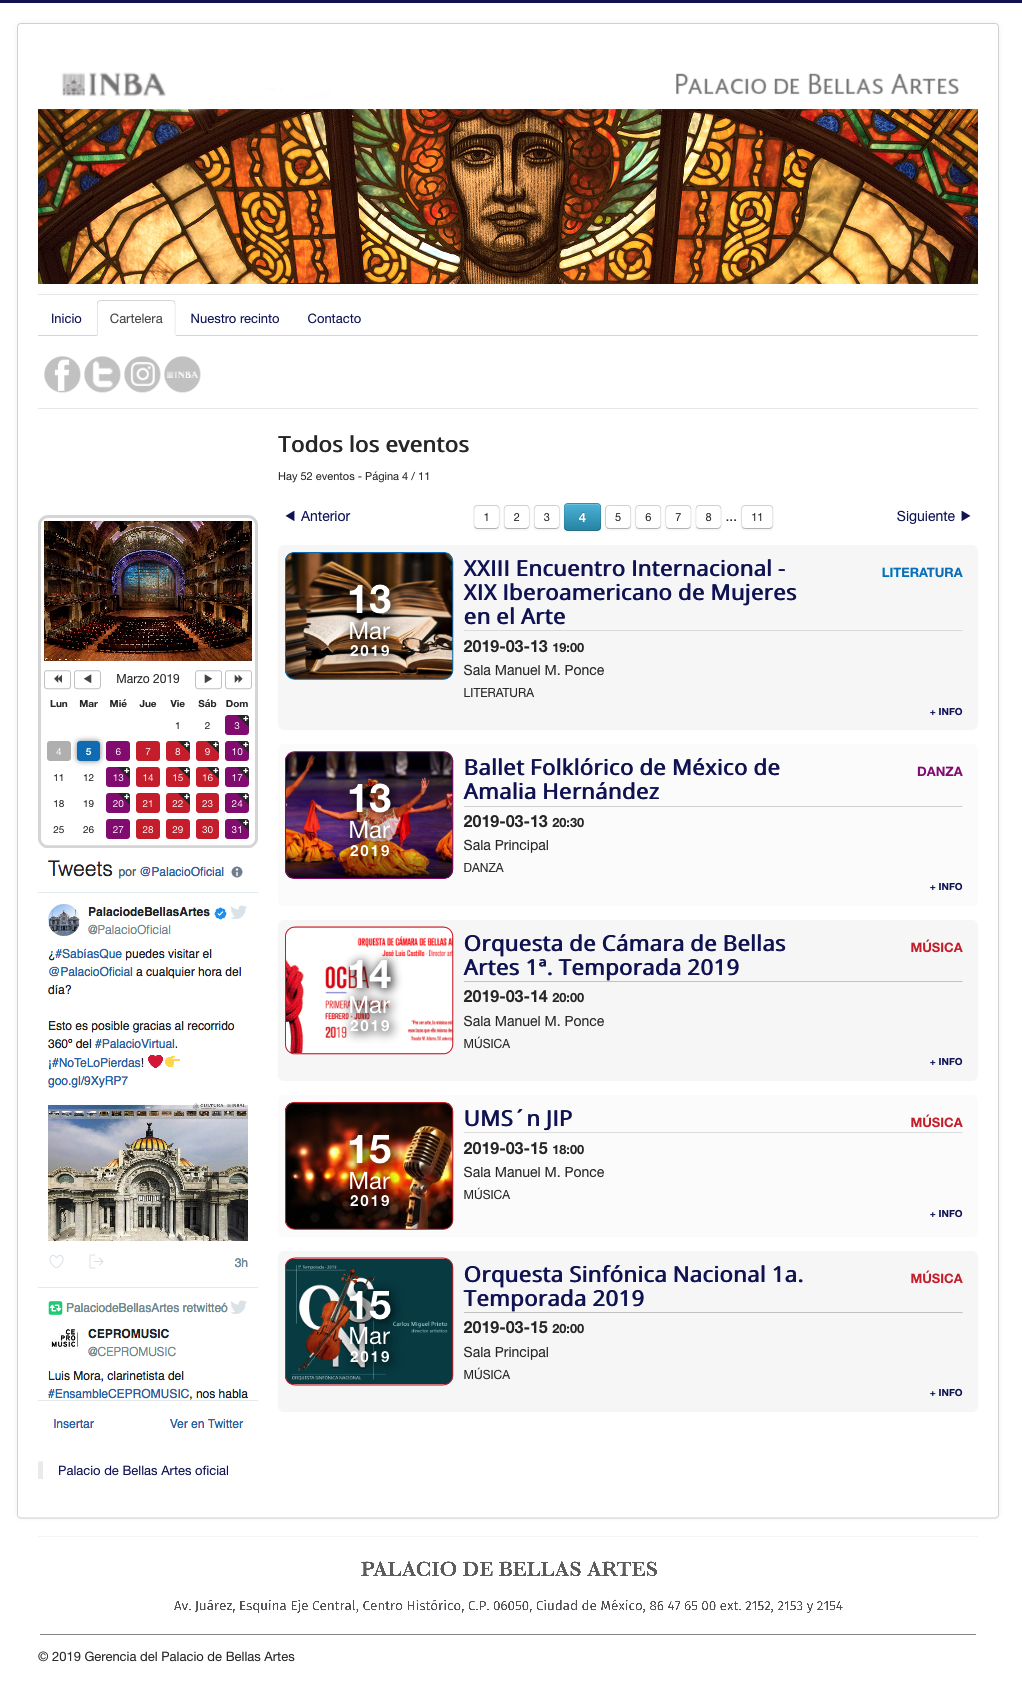The width and height of the screenshot is (1022, 1694).
Task: Click the DANZA category label
Action: click(x=940, y=772)
